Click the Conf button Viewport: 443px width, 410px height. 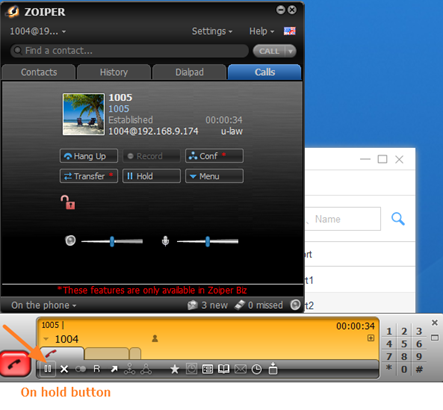214,156
